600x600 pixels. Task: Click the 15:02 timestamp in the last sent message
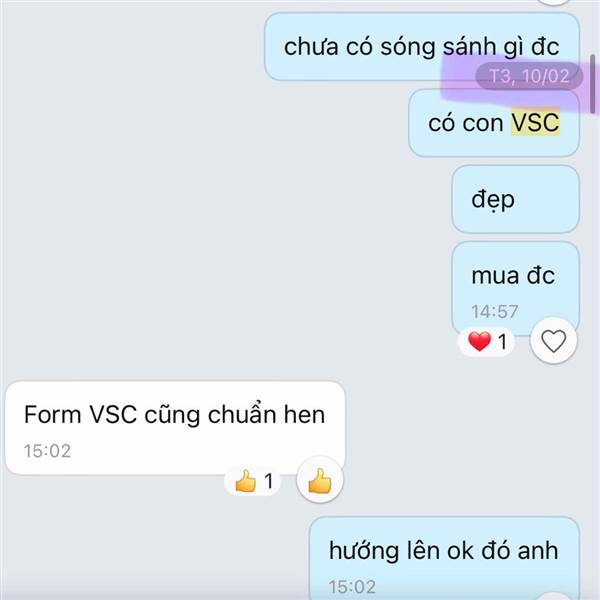pyautogui.click(x=352, y=587)
